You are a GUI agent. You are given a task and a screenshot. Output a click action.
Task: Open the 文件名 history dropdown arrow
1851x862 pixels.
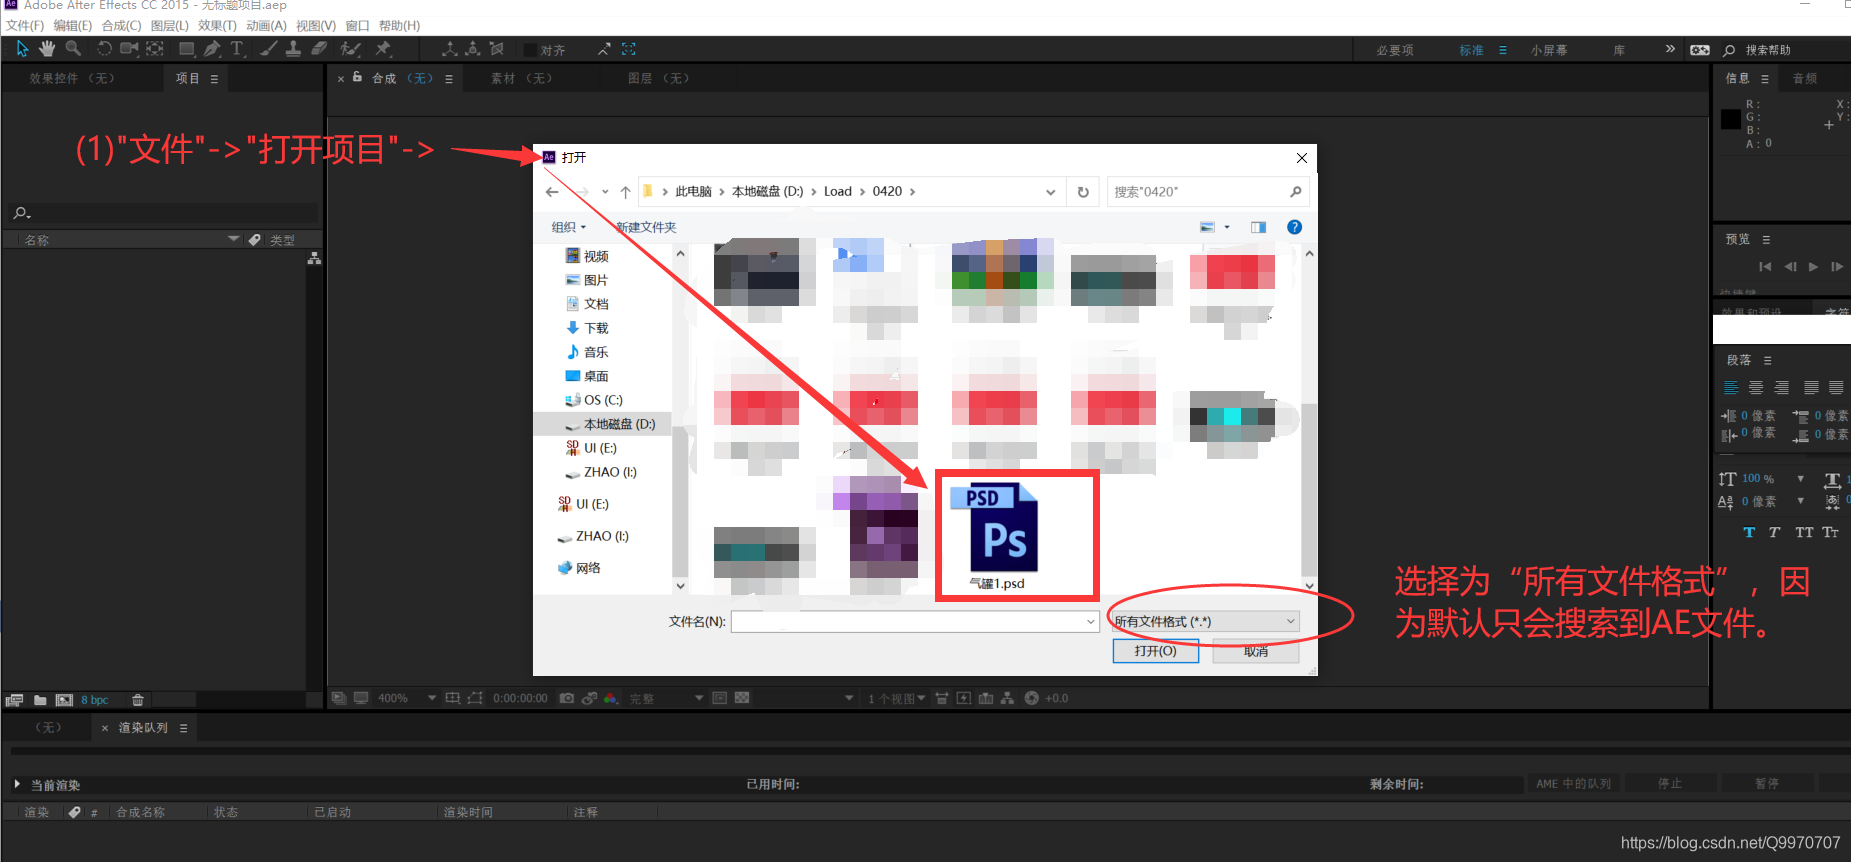1090,622
